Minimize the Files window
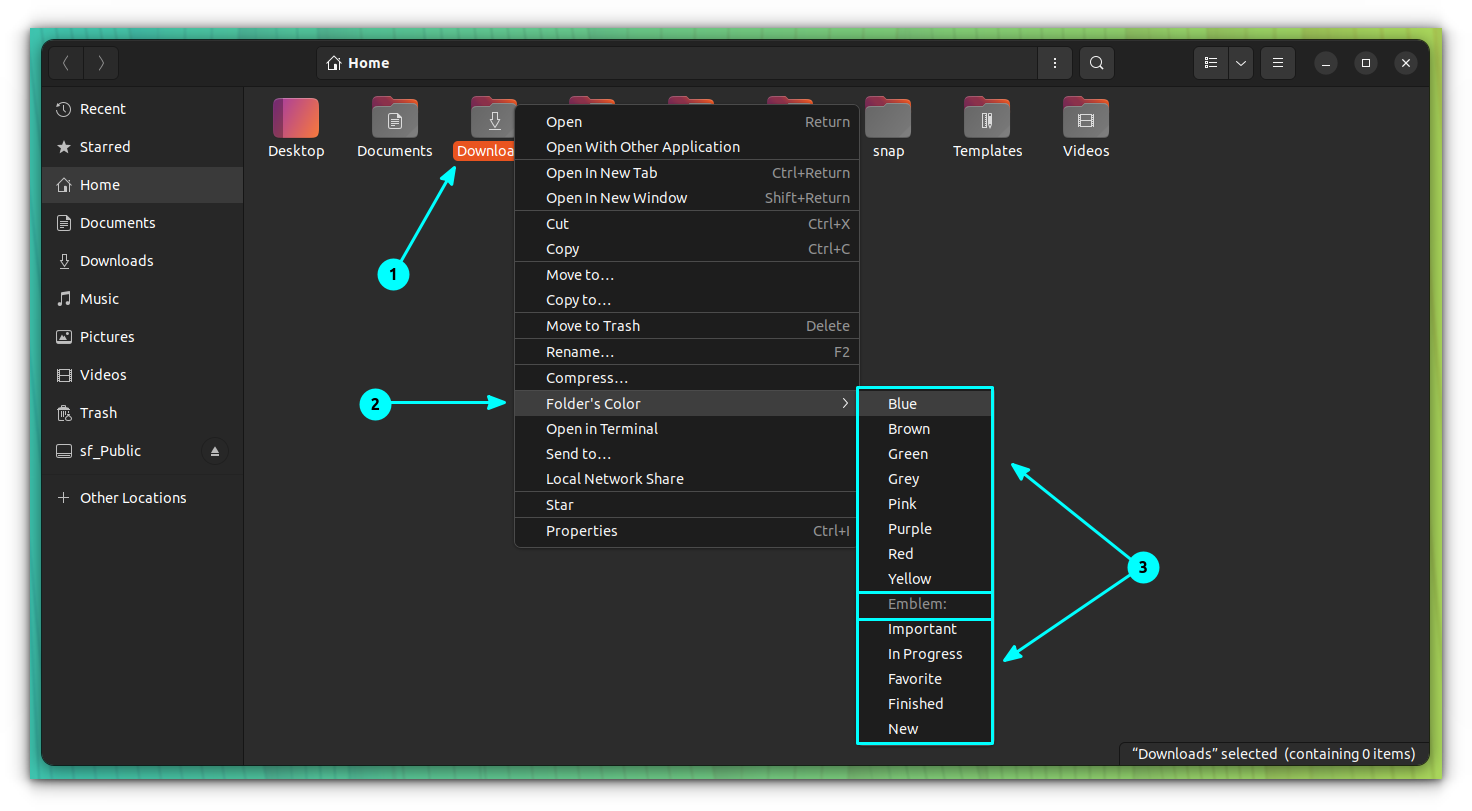Viewport: 1472px width, 811px height. coord(1326,63)
